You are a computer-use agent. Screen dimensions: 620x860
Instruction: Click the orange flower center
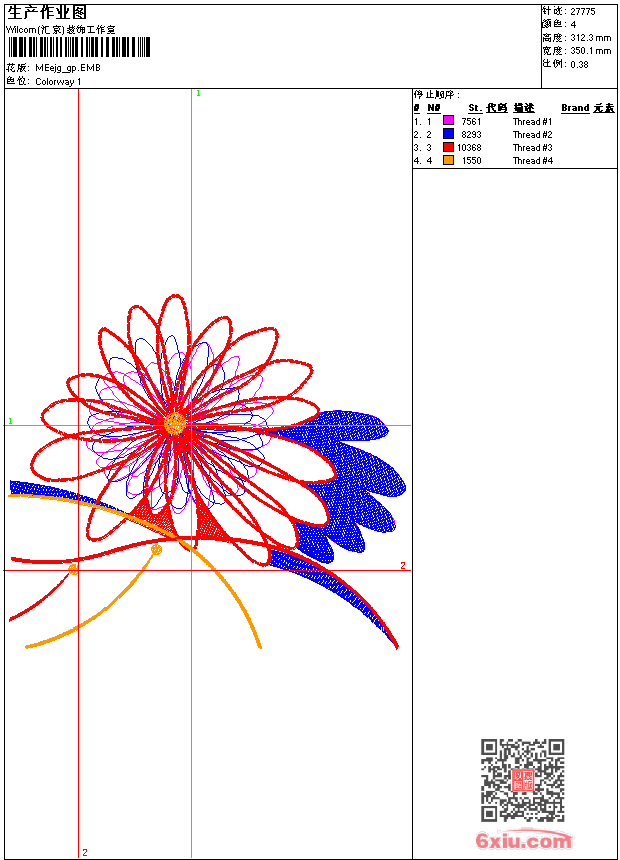(x=175, y=424)
